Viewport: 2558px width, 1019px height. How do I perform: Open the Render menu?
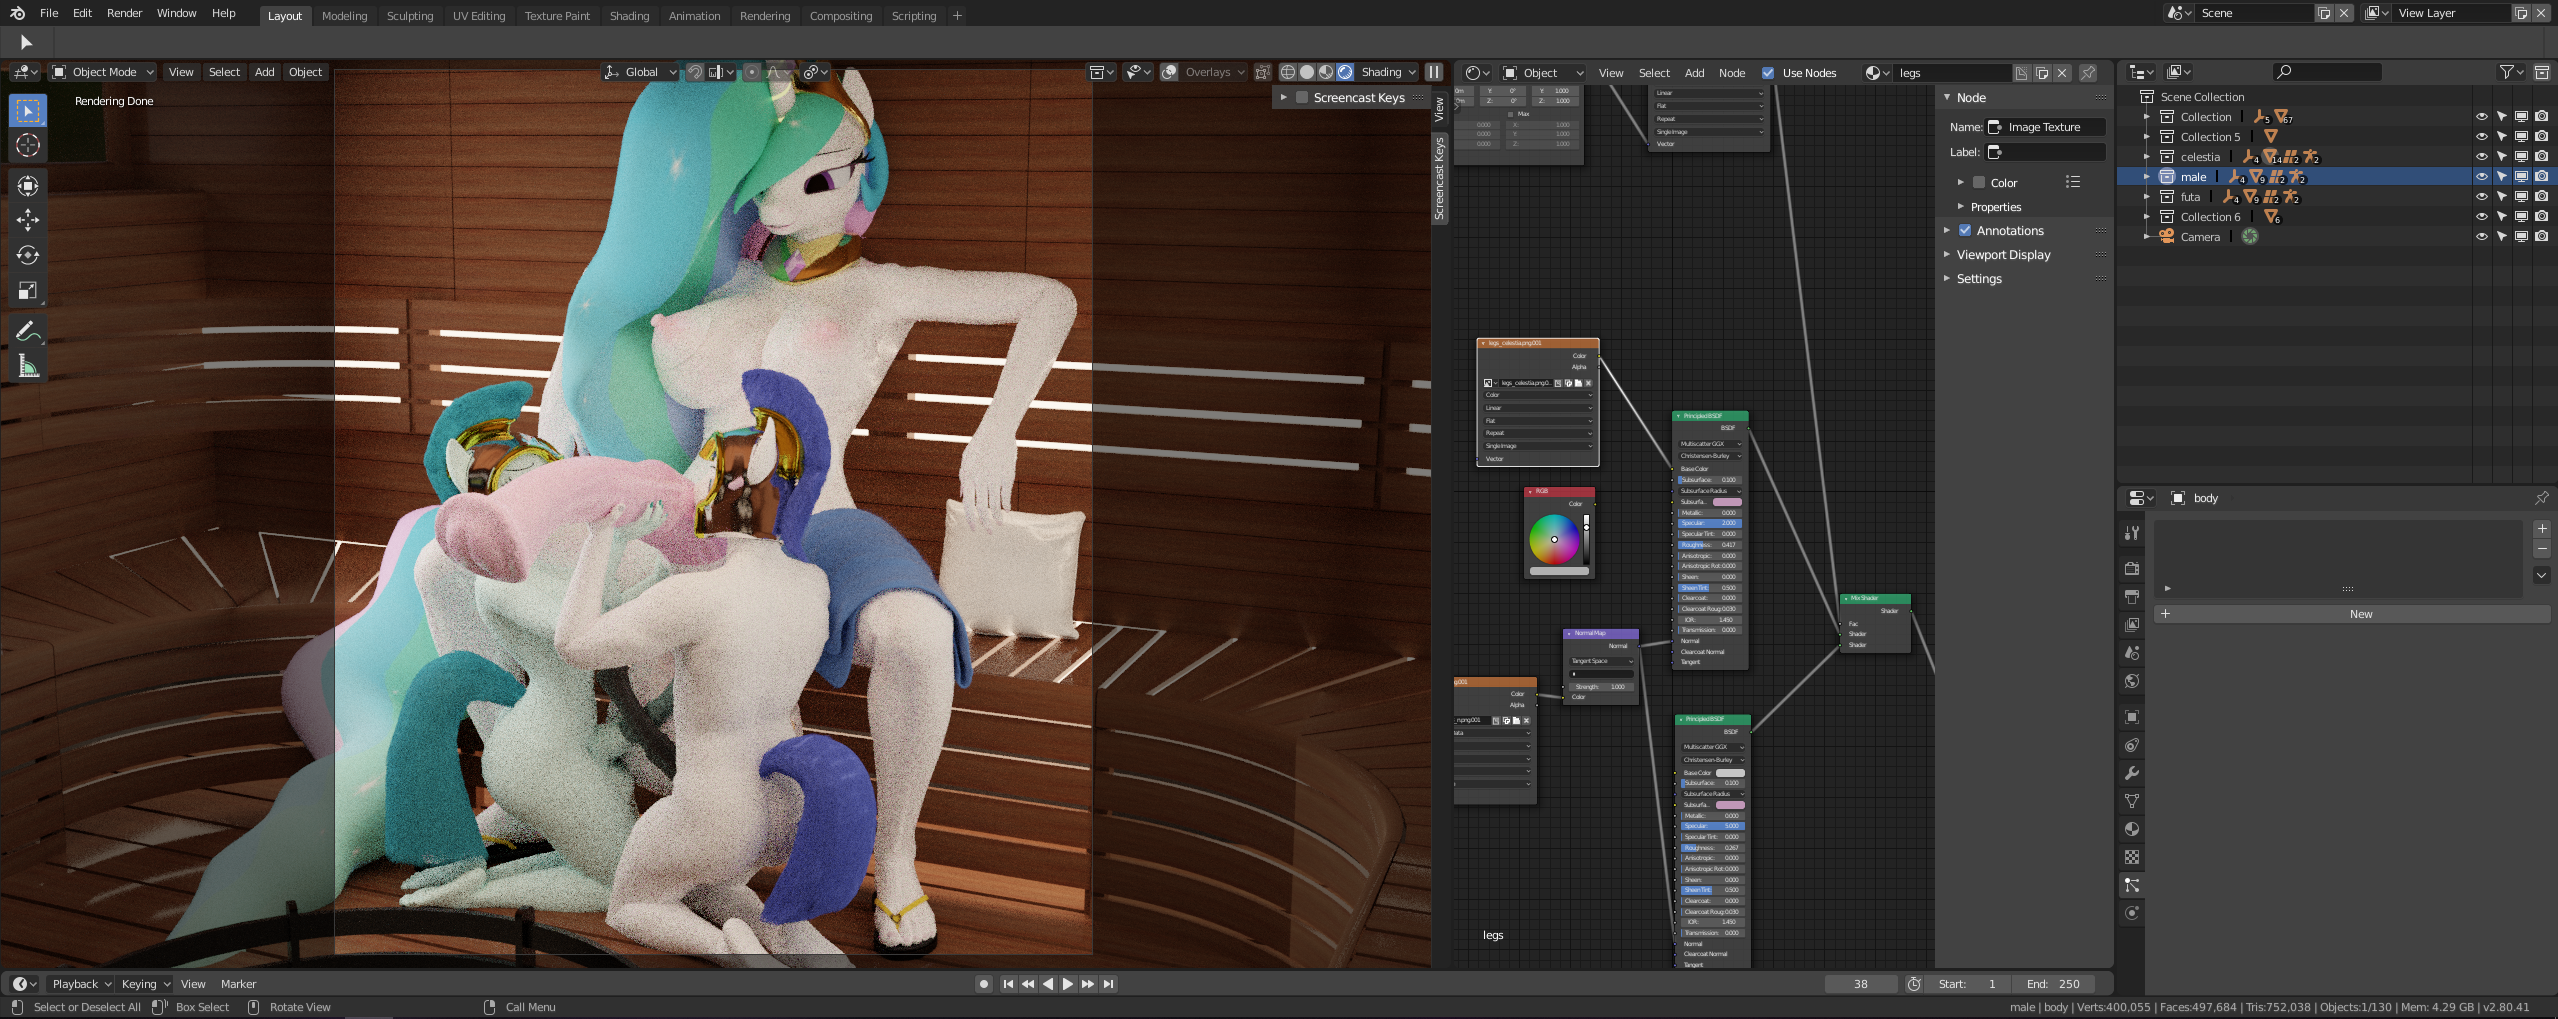(124, 13)
